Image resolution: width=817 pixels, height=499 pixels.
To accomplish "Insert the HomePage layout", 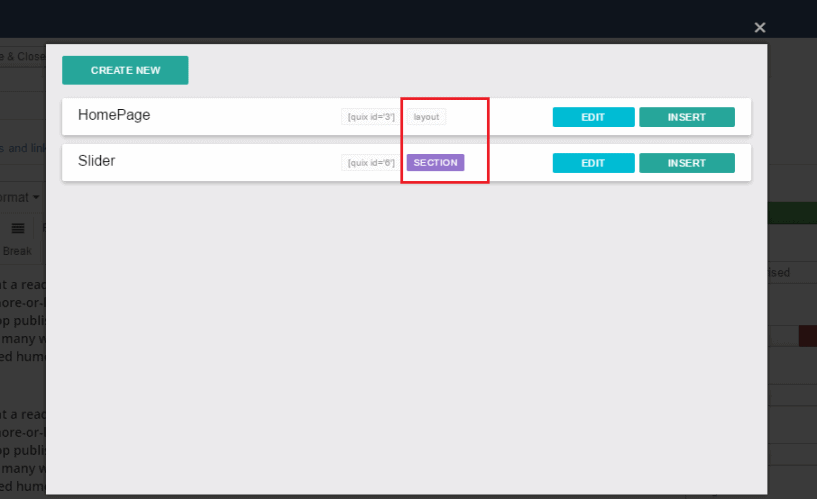I will 686,117.
